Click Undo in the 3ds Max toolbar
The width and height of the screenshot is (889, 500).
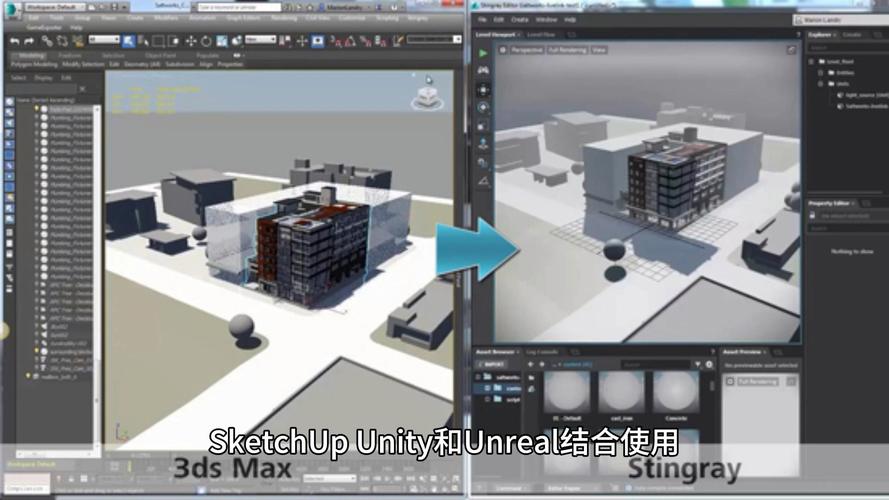click(14, 41)
